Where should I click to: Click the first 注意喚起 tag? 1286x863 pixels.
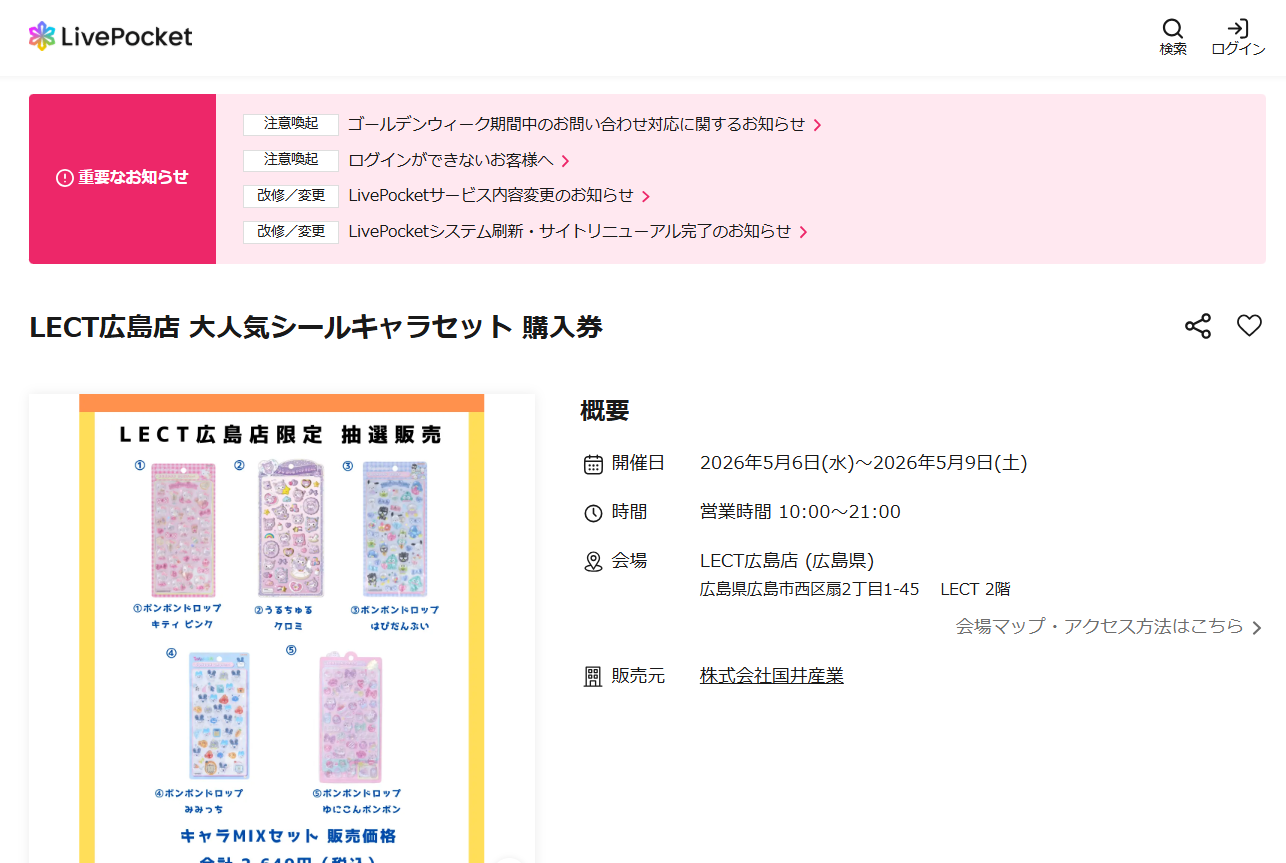click(x=291, y=124)
